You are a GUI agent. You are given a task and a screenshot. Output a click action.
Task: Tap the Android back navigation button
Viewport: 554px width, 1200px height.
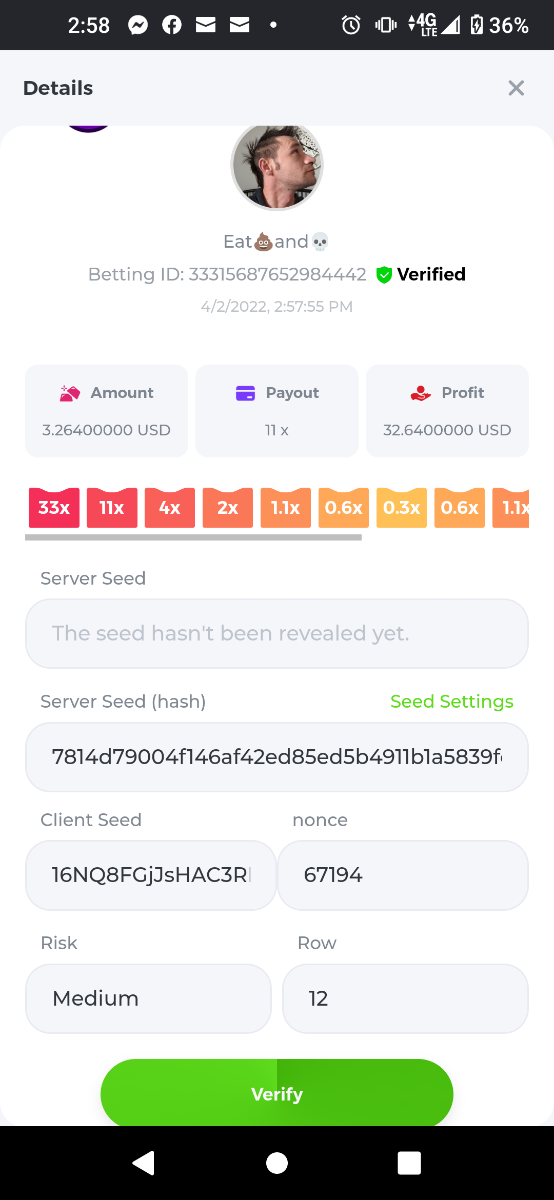pyautogui.click(x=144, y=1162)
